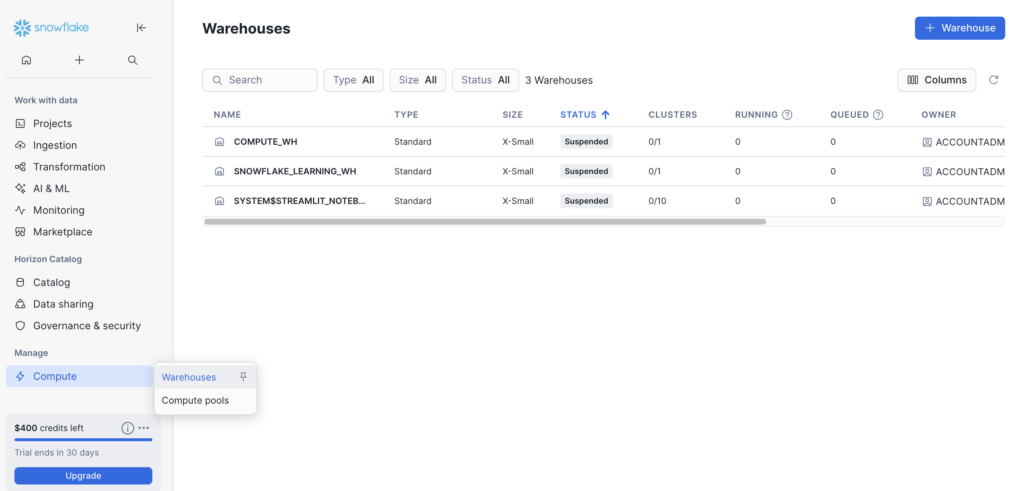The width and height of the screenshot is (1024, 491).
Task: Click the plus create icon in sidebar
Action: tap(79, 60)
